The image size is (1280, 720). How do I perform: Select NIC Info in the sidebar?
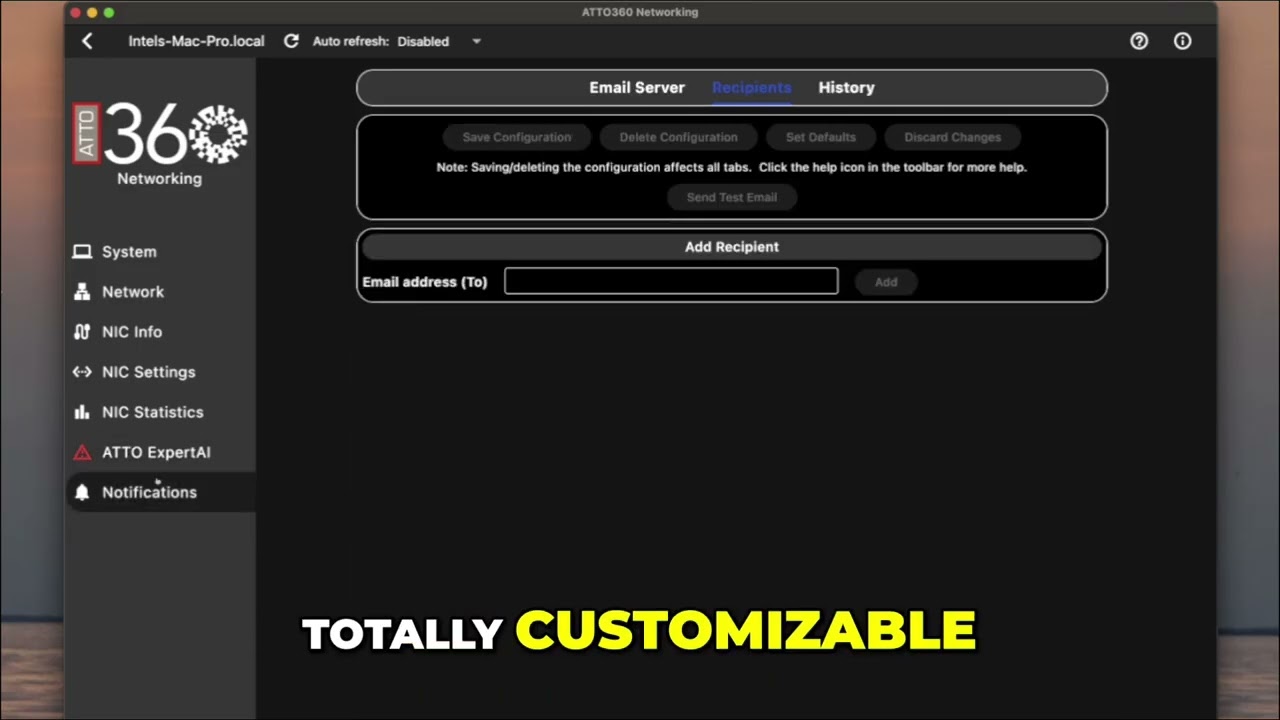pos(161,332)
